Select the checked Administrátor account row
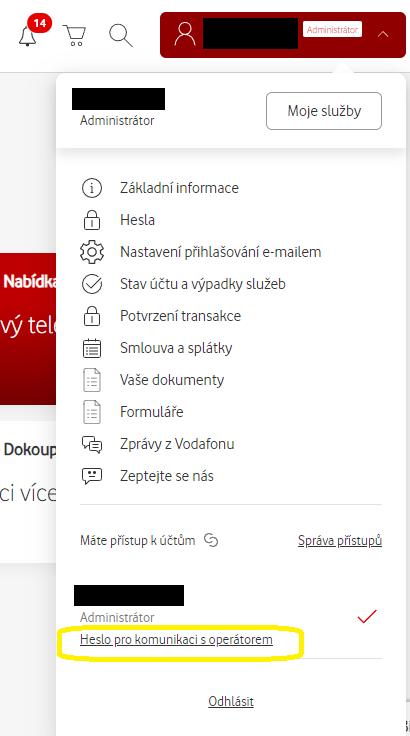Image resolution: width=410 pixels, height=736 pixels. (x=230, y=616)
